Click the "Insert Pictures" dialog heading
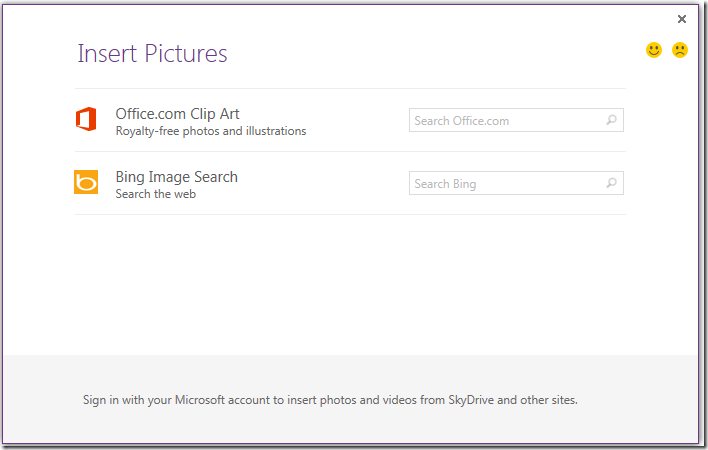708x450 pixels. tap(152, 54)
